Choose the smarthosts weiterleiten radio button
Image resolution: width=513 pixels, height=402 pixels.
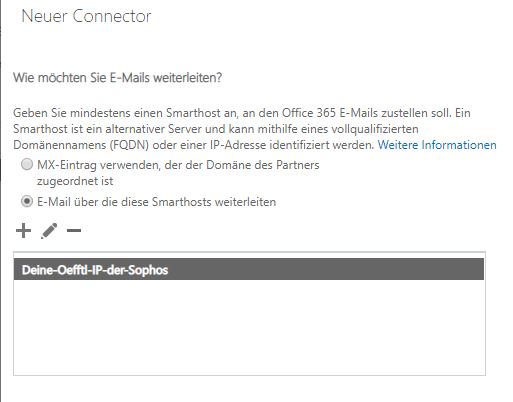pos(27,202)
